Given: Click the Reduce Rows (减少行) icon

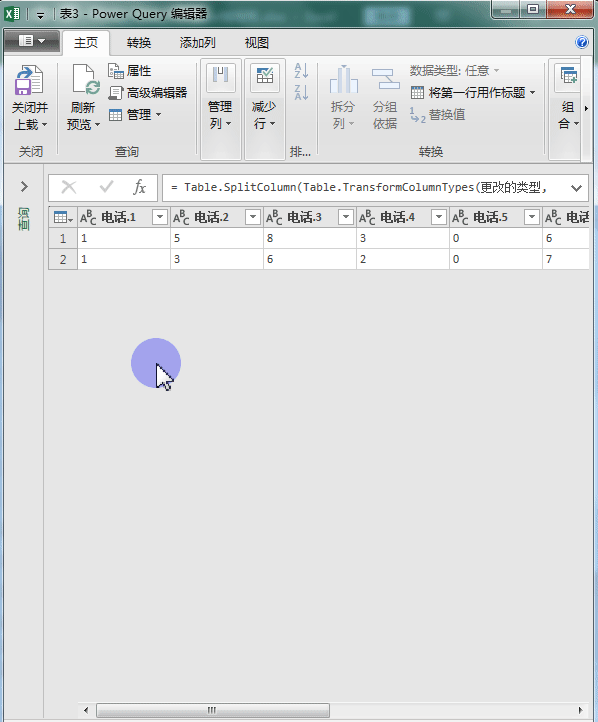Looking at the screenshot, I should [x=265, y=77].
